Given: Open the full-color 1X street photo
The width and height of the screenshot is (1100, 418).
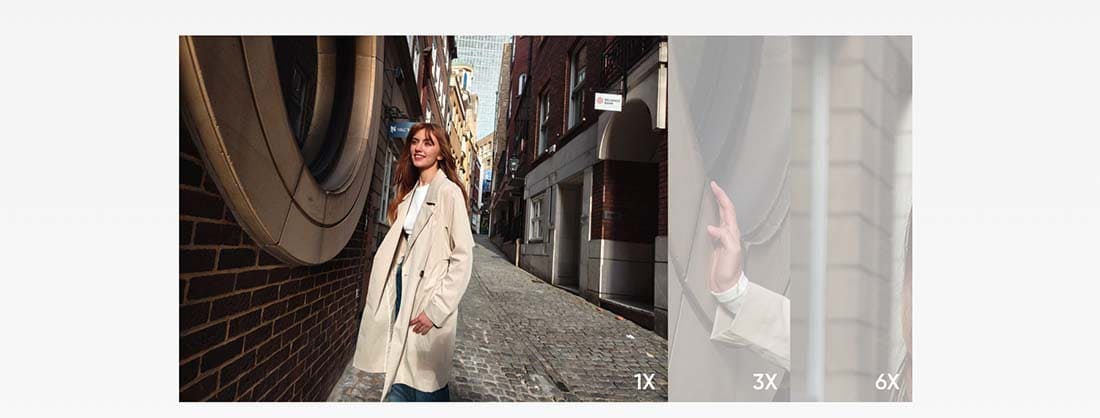Looking at the screenshot, I should pos(423,218).
